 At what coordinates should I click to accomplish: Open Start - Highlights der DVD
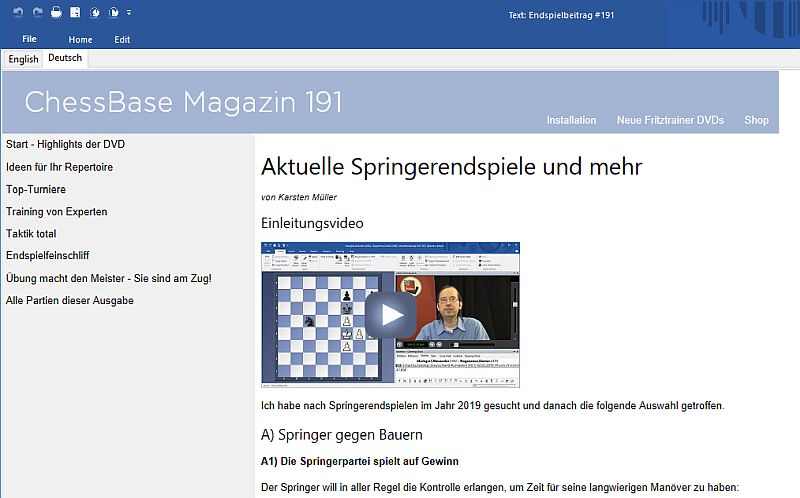[65, 144]
